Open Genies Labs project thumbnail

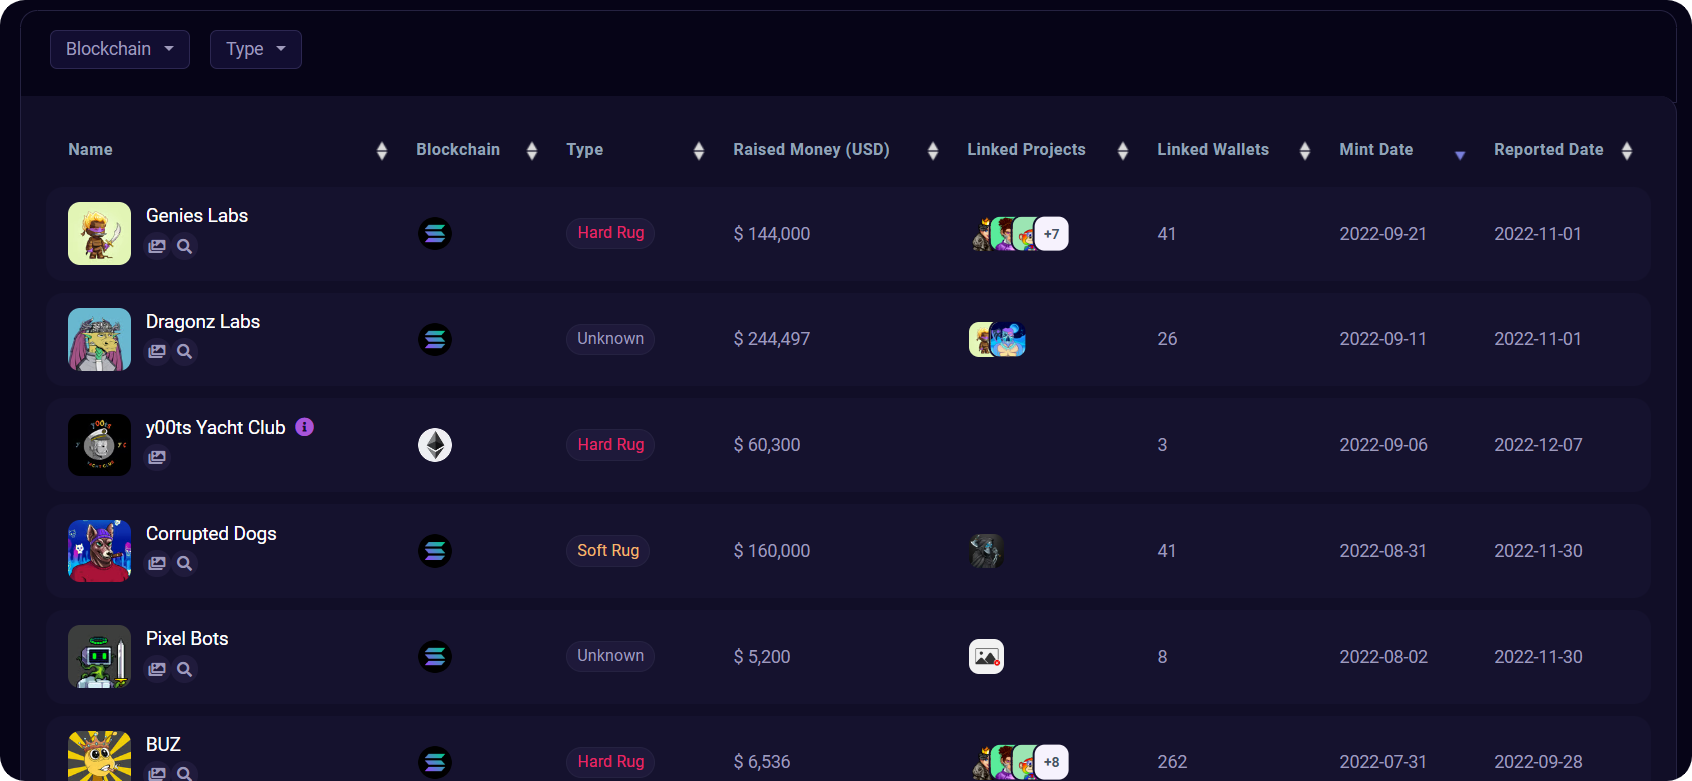click(99, 234)
